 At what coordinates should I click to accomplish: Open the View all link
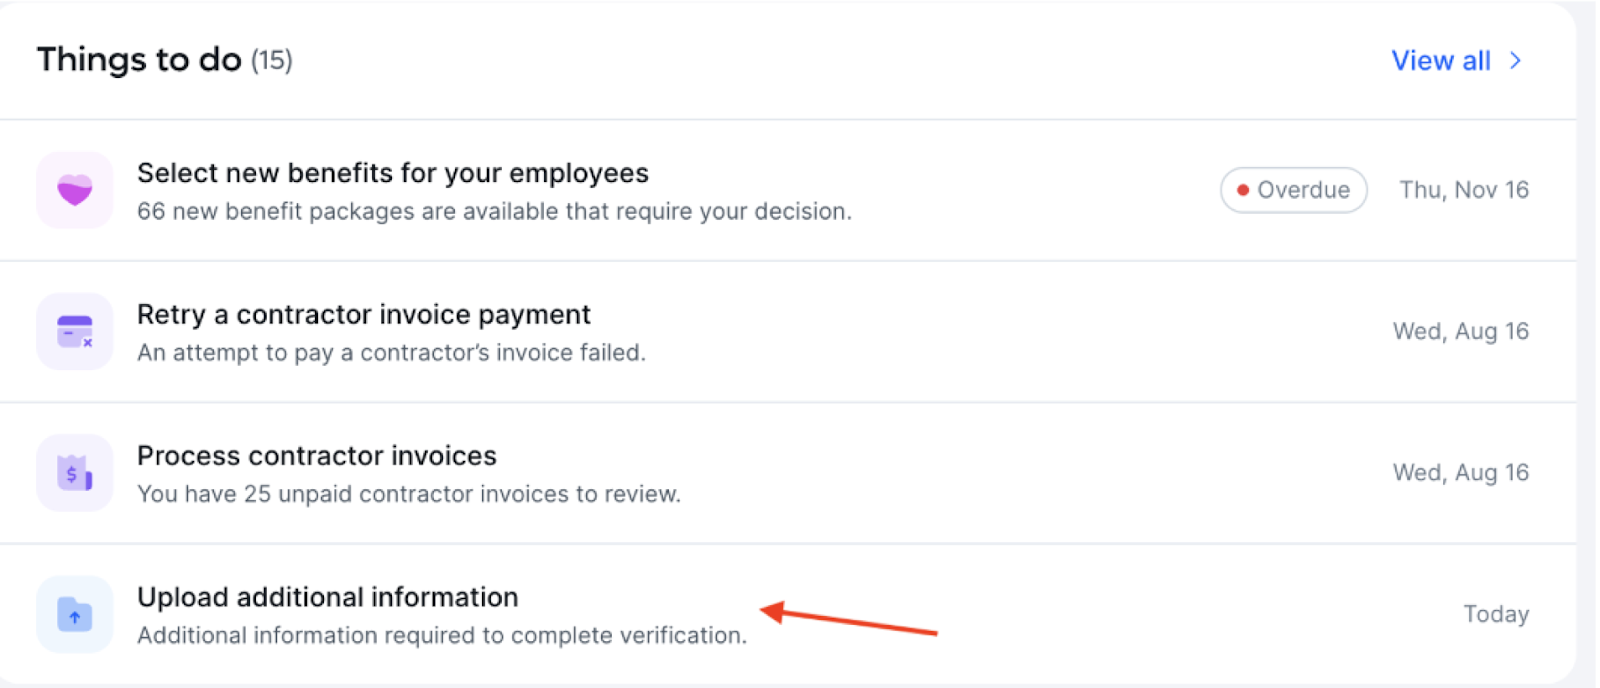coord(1441,61)
